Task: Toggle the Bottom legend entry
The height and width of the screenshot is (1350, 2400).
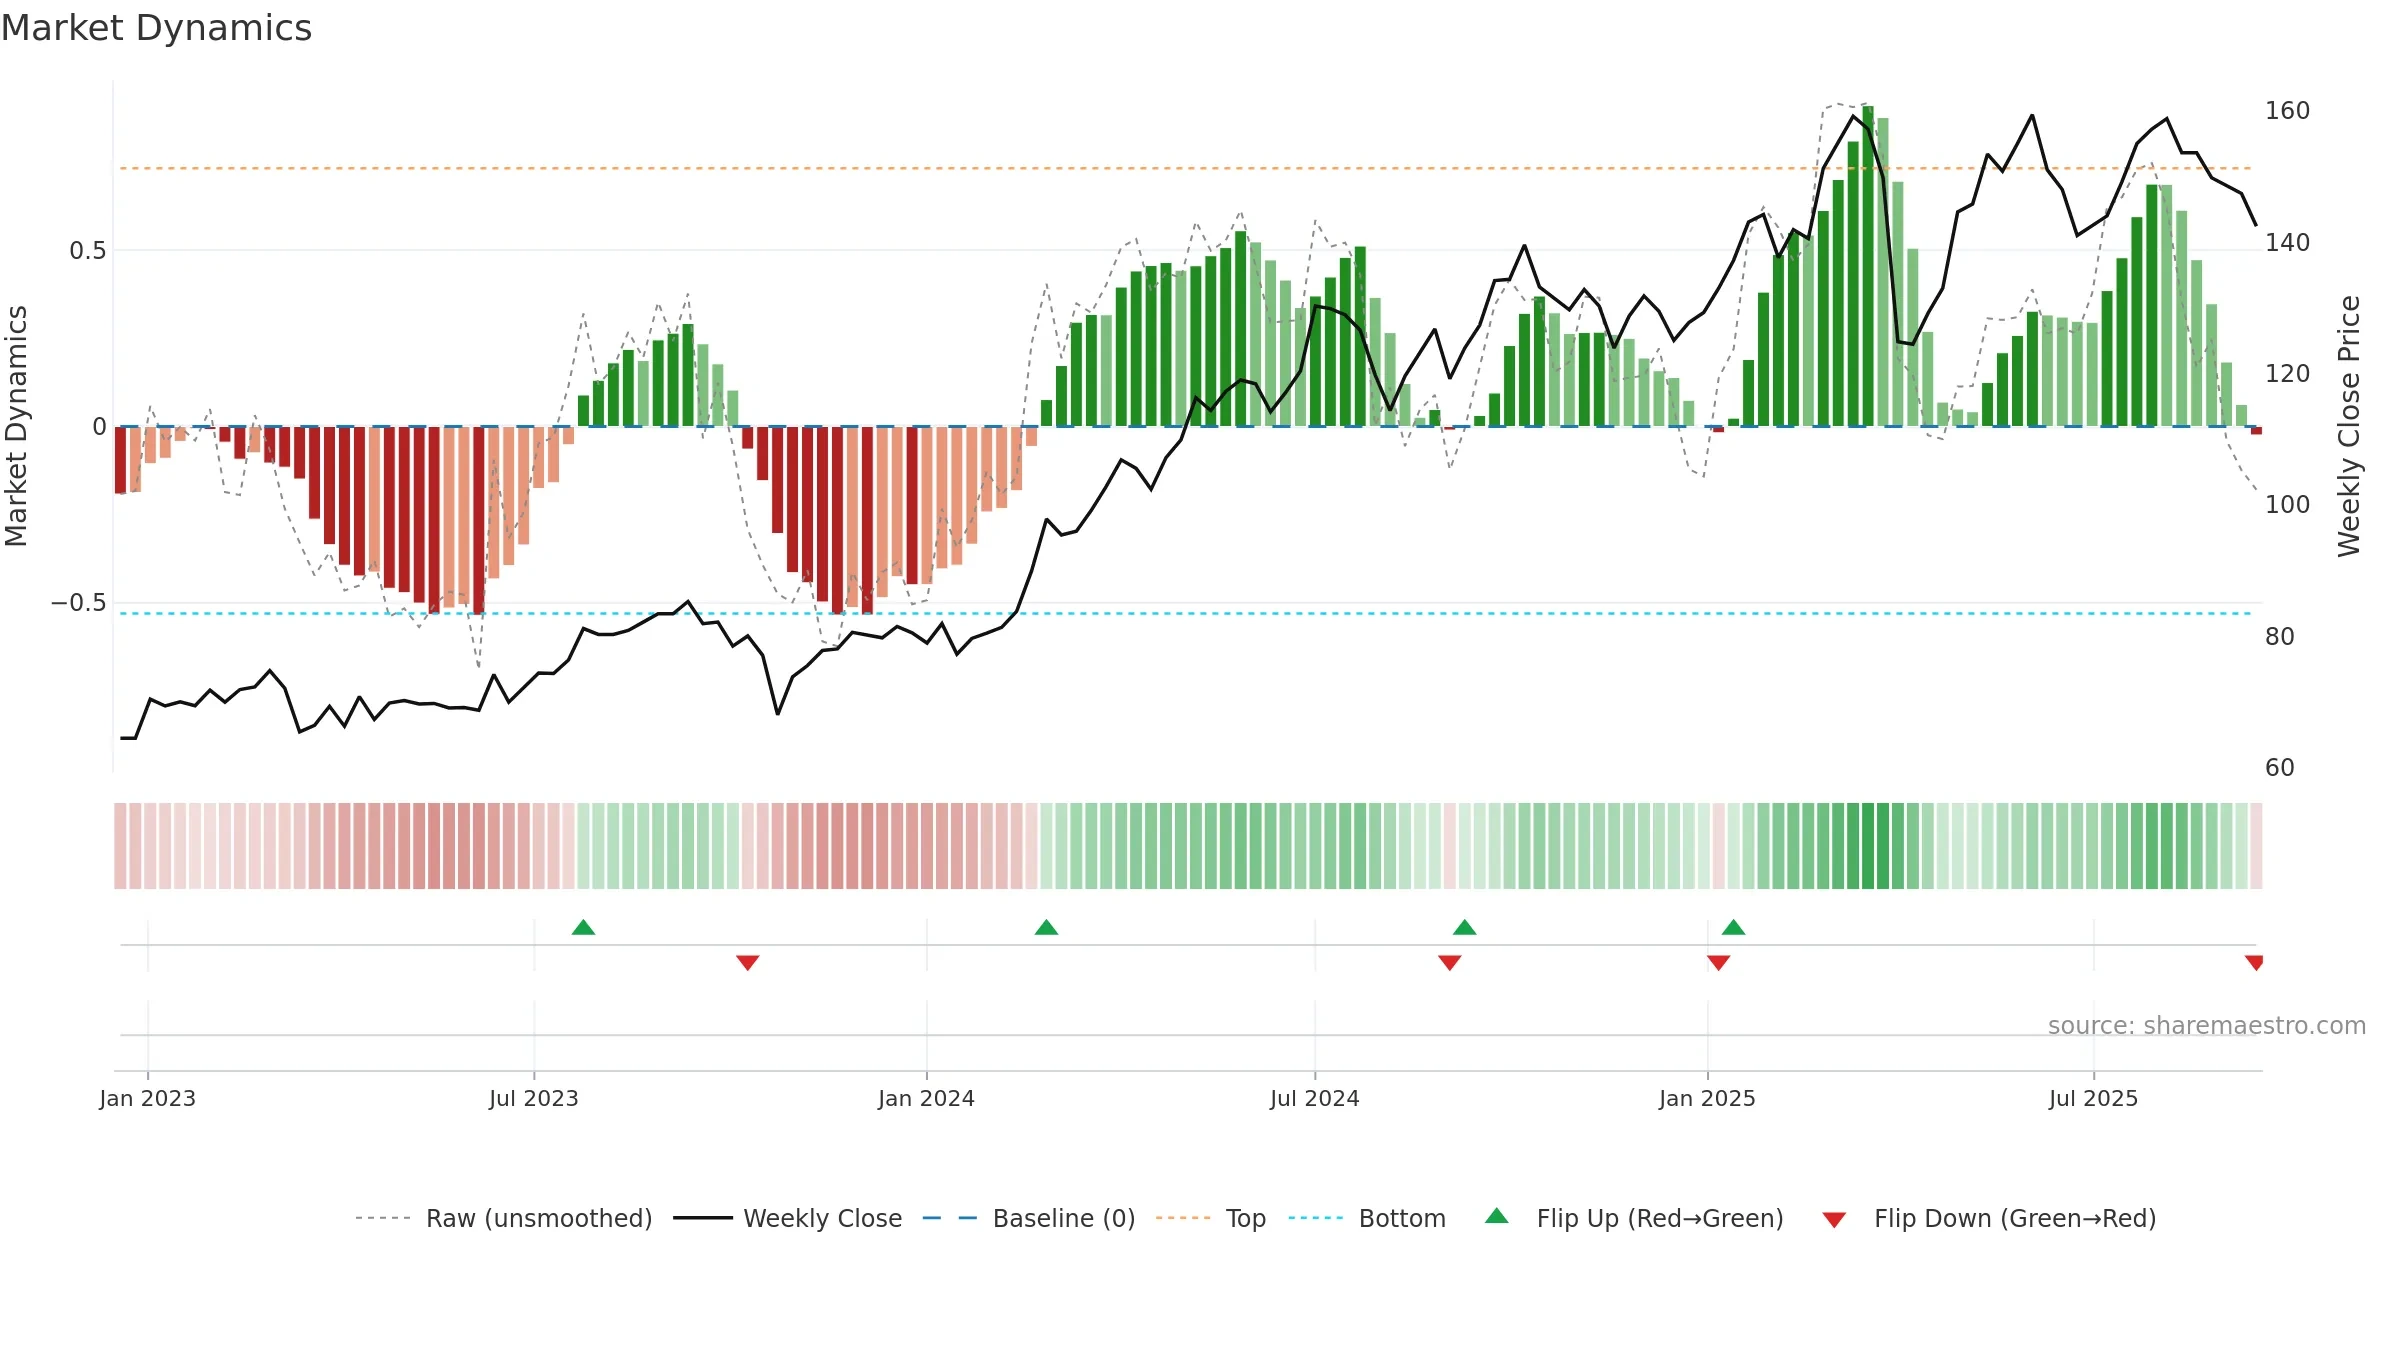Action: [1367, 1218]
